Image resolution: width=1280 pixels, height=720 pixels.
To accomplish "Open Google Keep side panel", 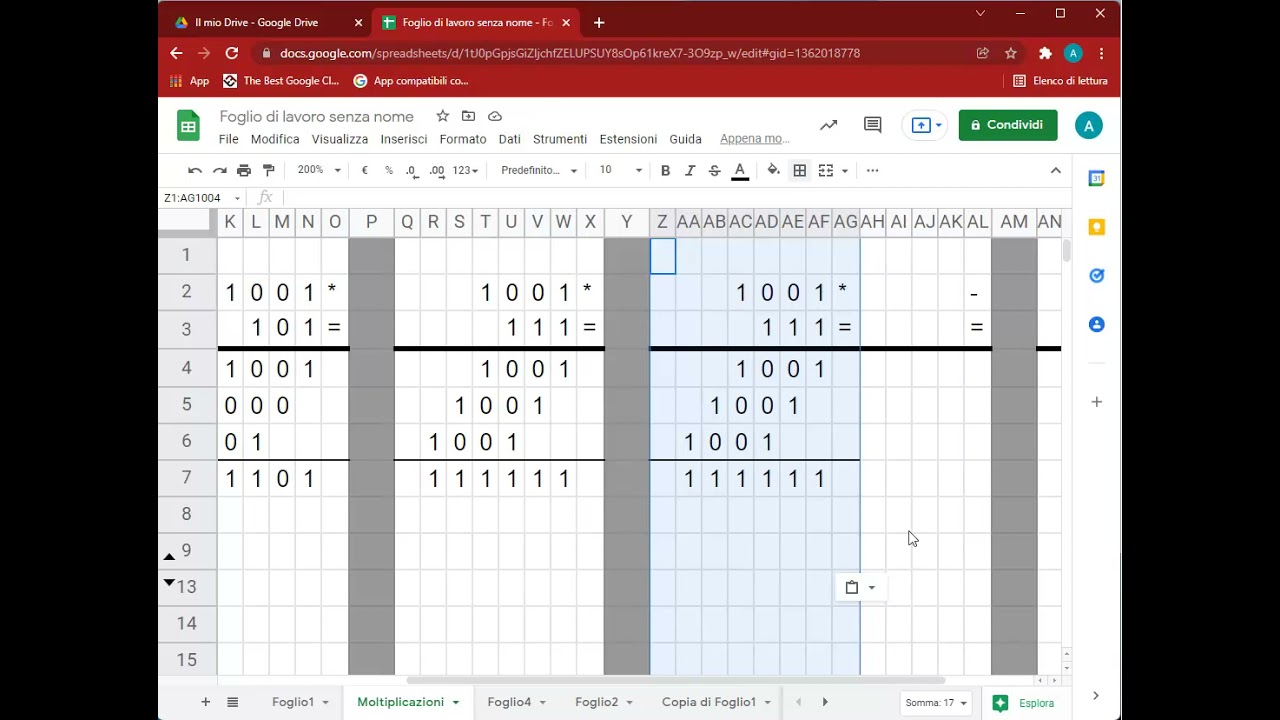I will pyautogui.click(x=1097, y=227).
